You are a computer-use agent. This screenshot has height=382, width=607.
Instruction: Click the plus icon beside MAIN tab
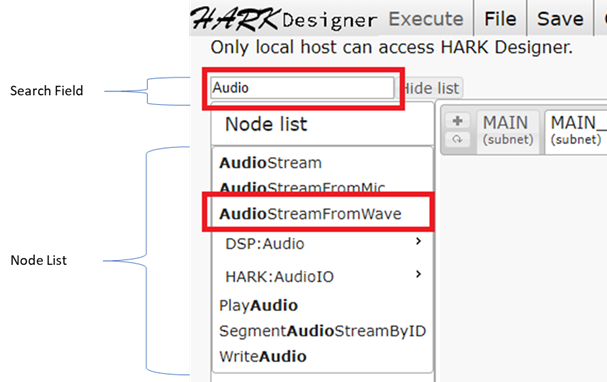click(x=457, y=121)
